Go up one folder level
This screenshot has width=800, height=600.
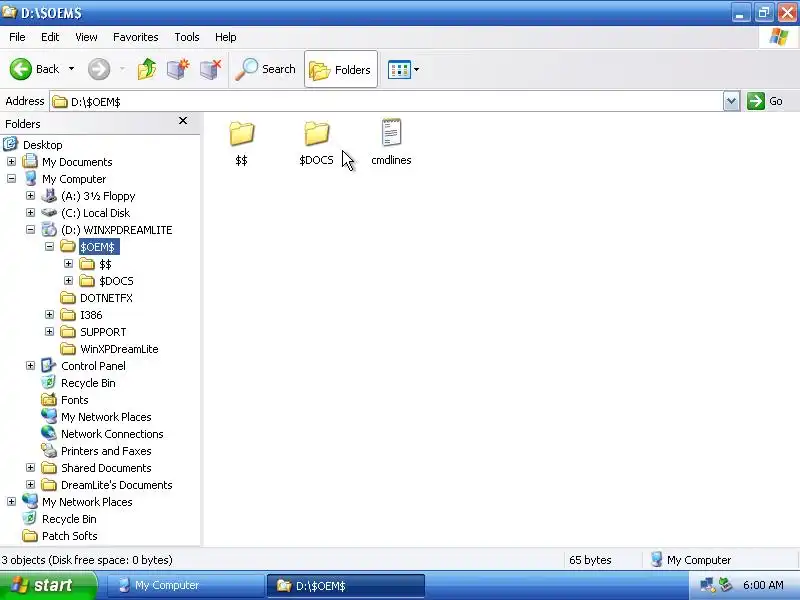[147, 69]
